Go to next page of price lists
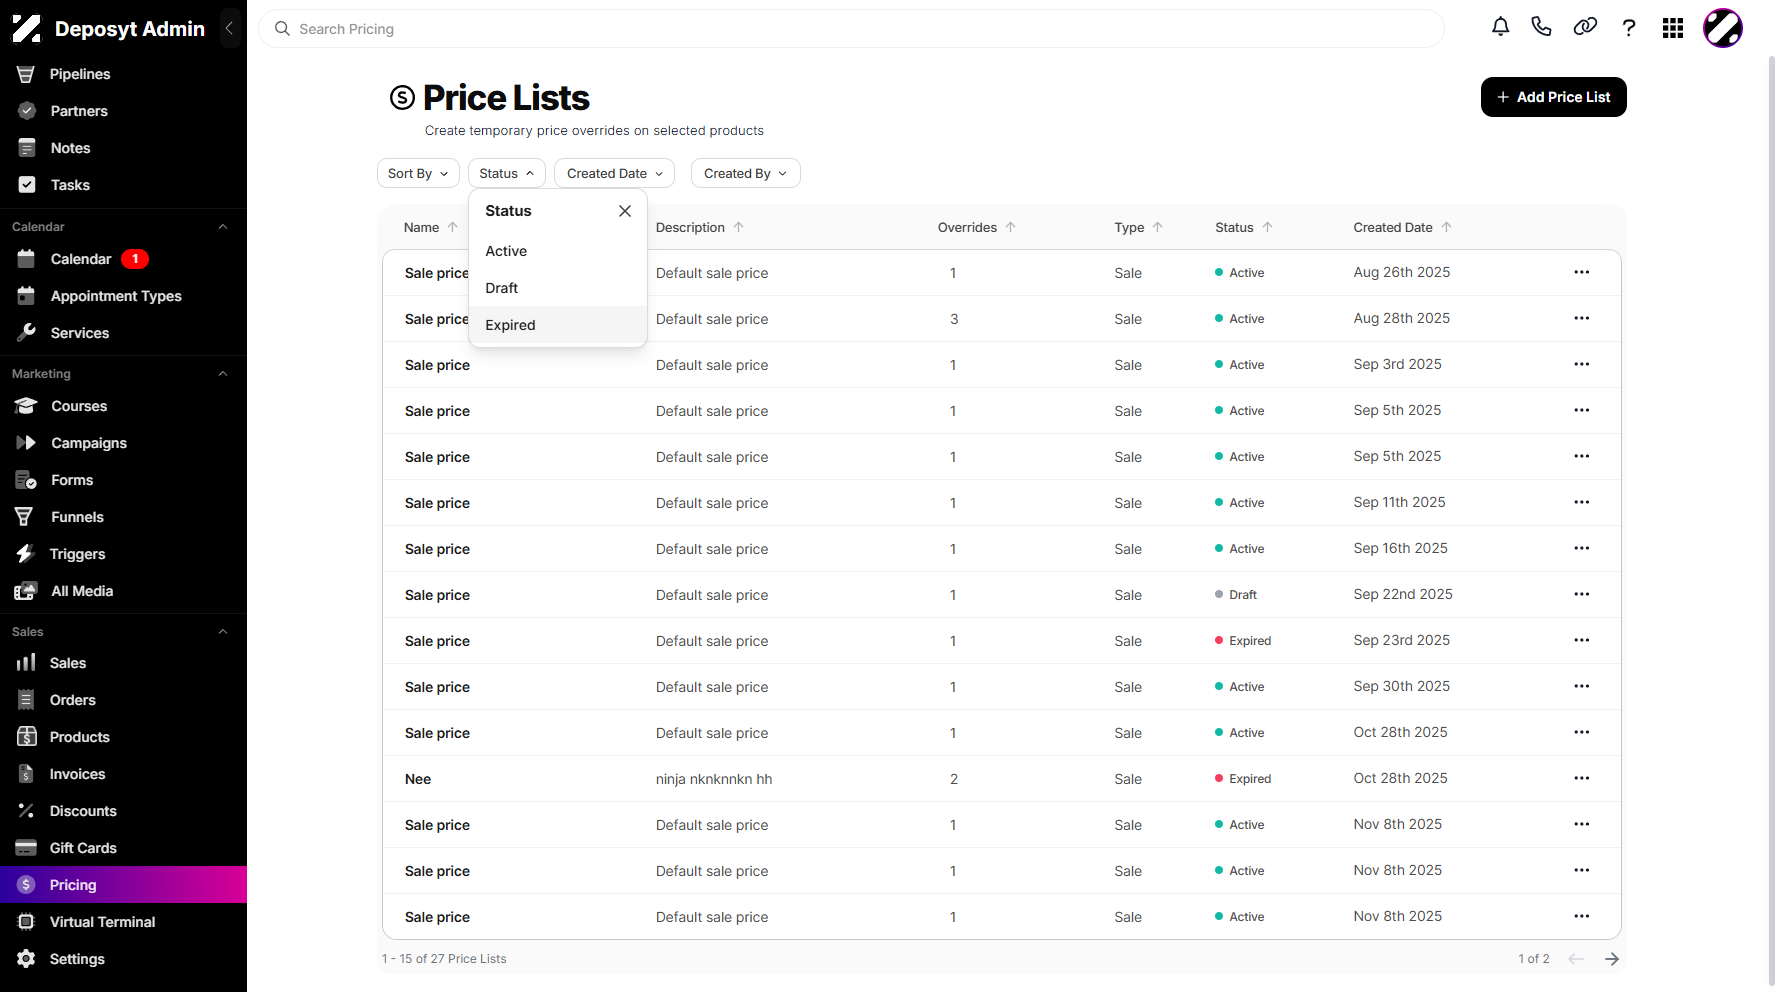Image resolution: width=1775 pixels, height=992 pixels. click(x=1612, y=959)
